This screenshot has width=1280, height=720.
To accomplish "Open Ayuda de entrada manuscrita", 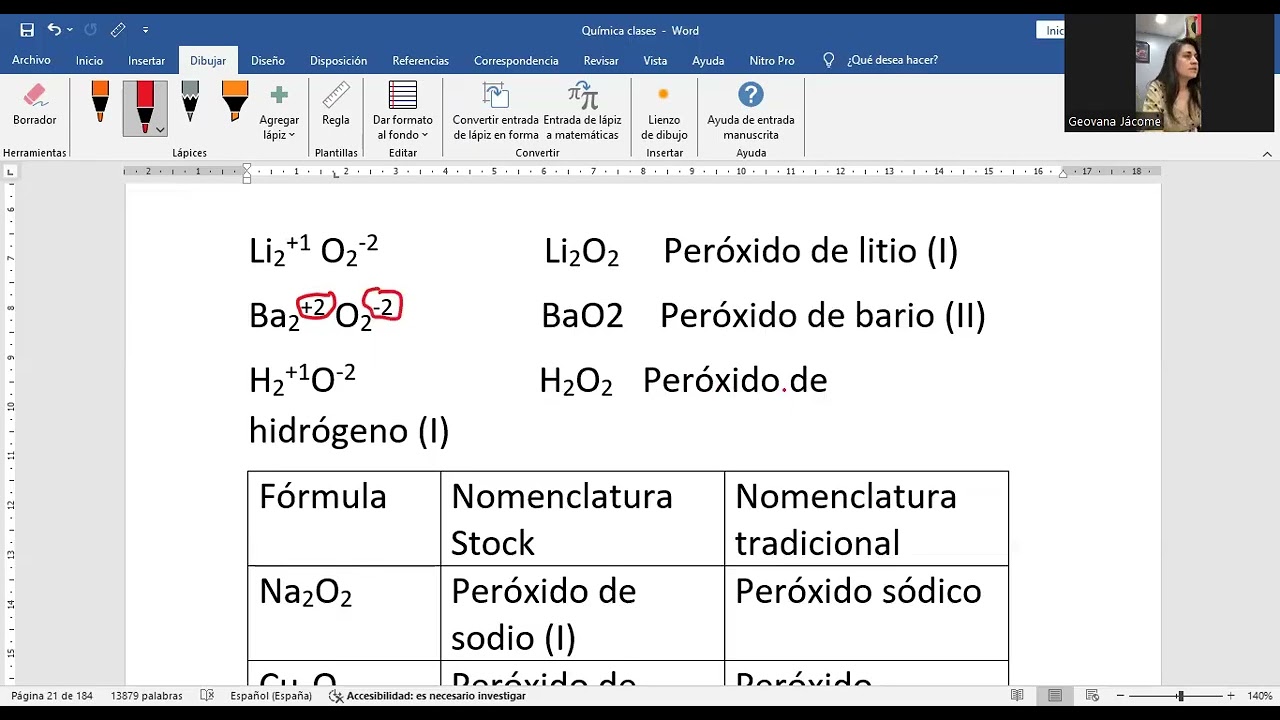I will click(751, 111).
